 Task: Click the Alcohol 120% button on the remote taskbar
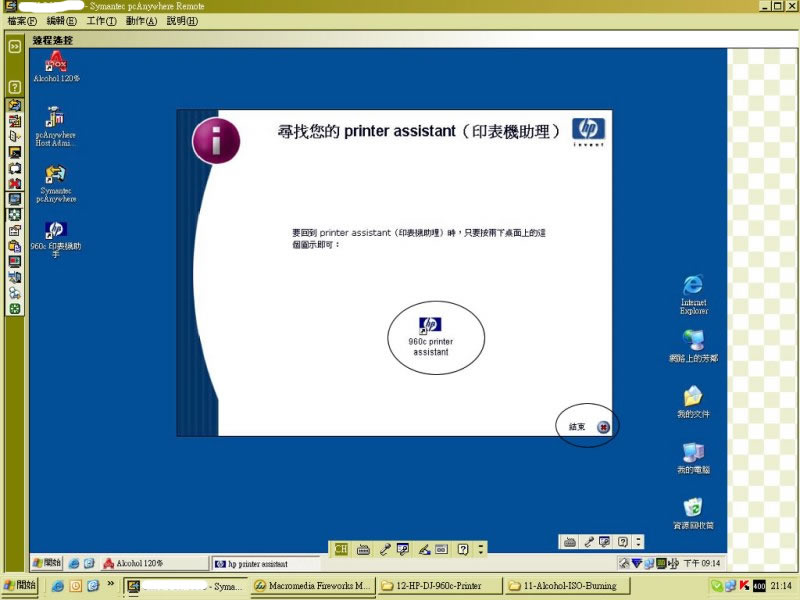click(x=155, y=563)
